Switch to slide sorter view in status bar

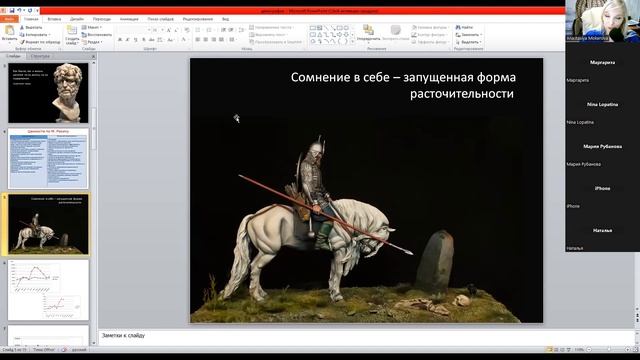(556, 350)
